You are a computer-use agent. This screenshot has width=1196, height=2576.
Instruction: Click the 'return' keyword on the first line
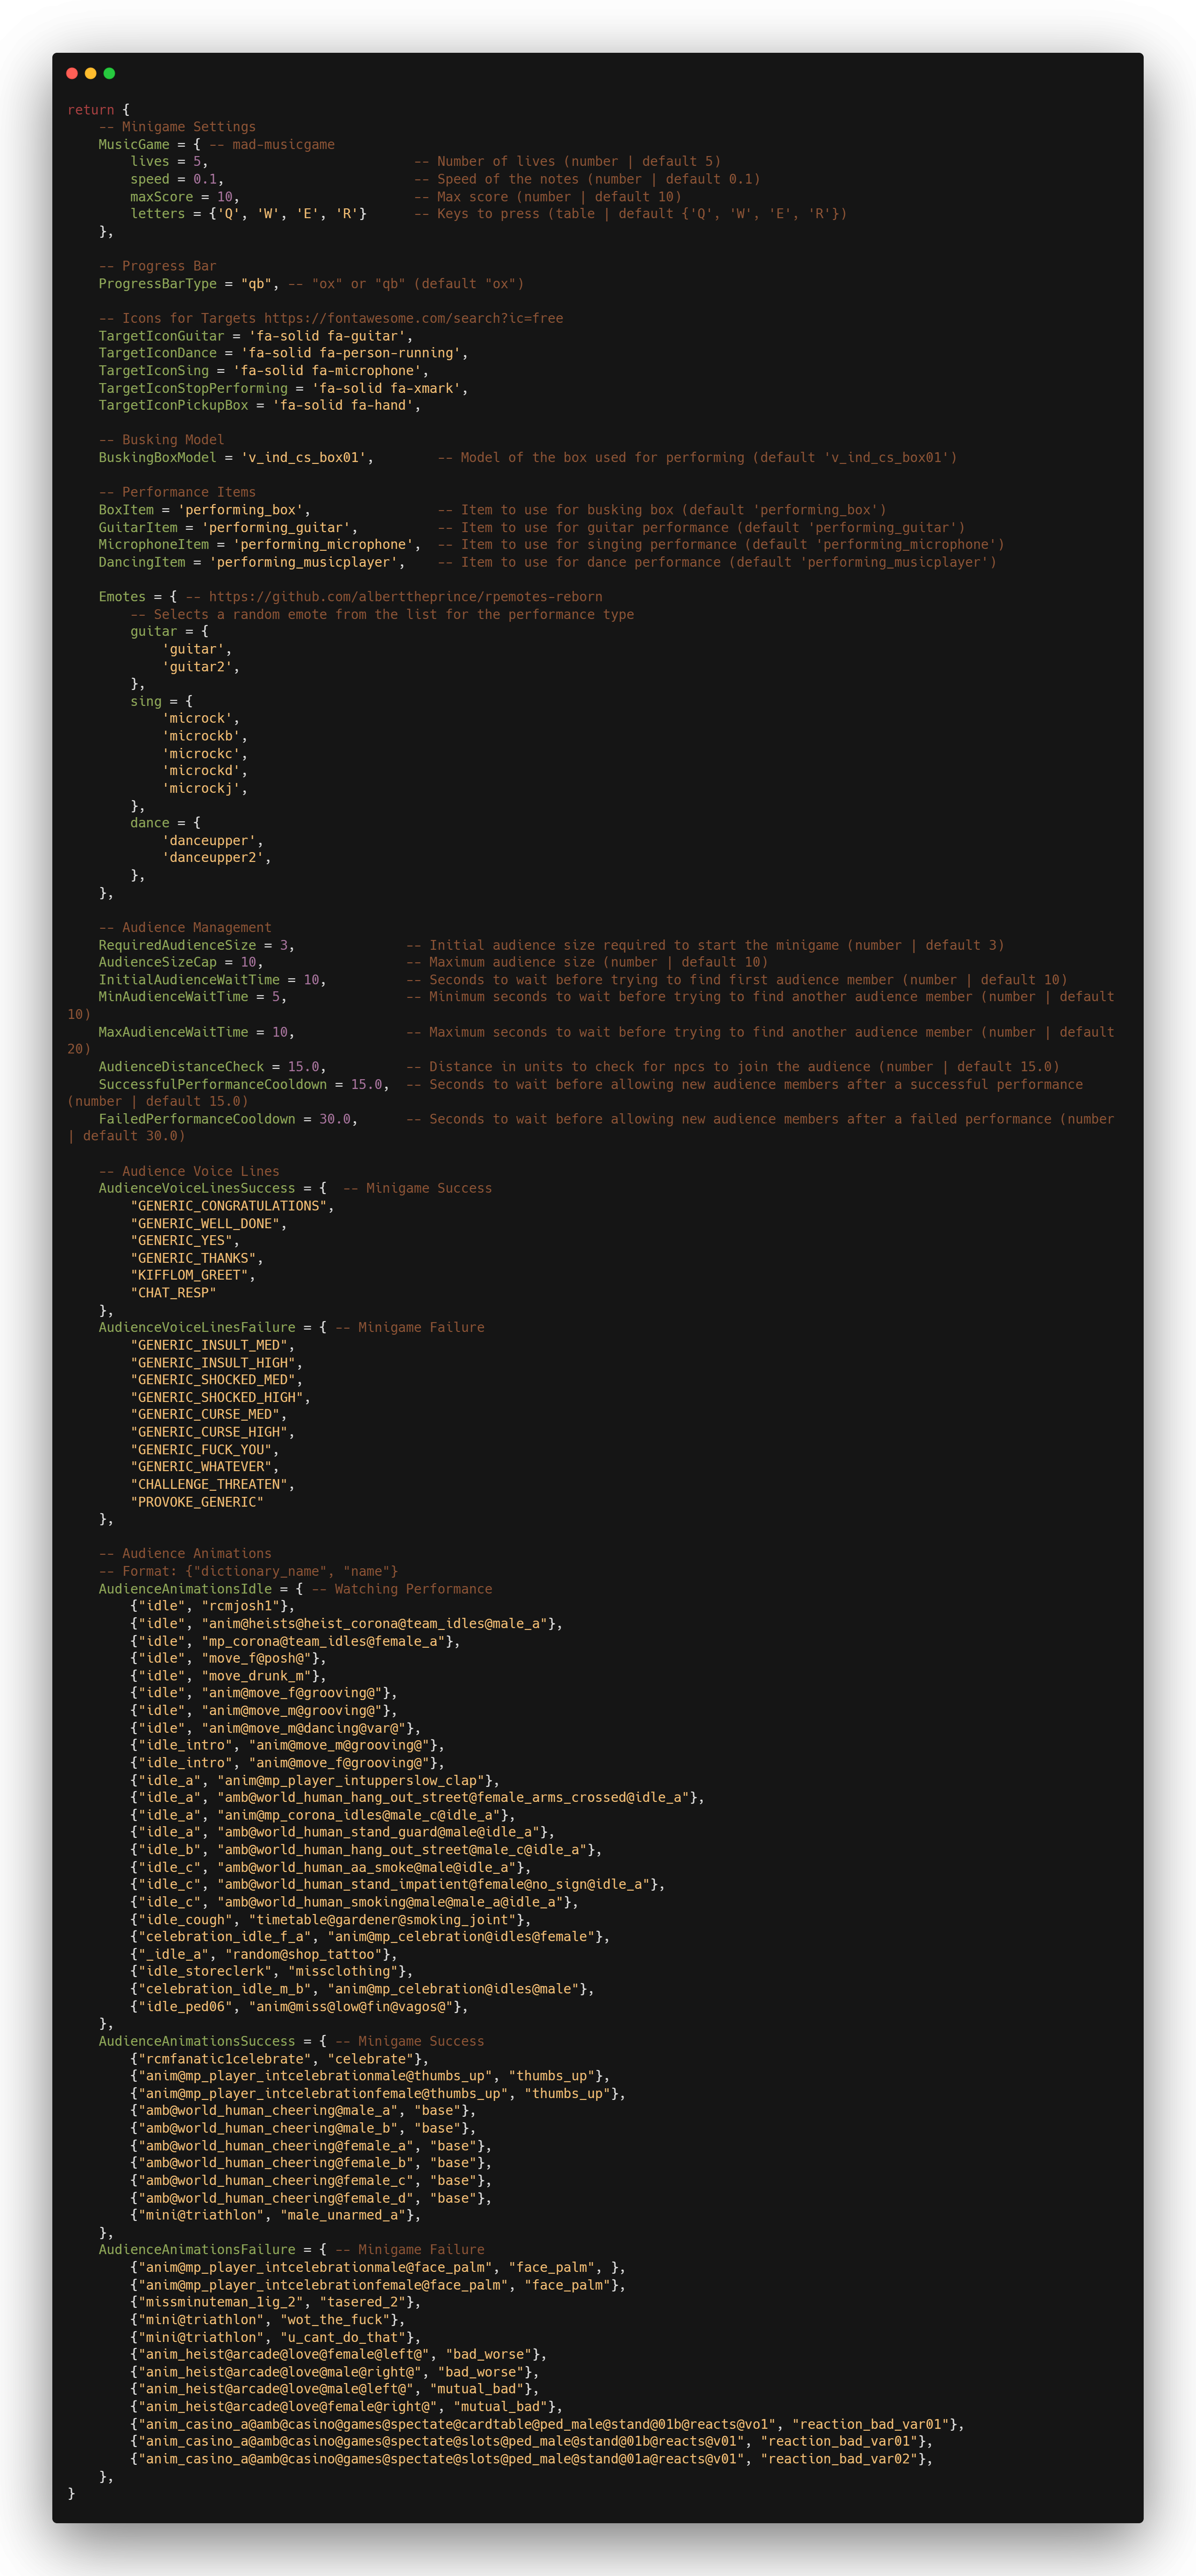point(90,110)
